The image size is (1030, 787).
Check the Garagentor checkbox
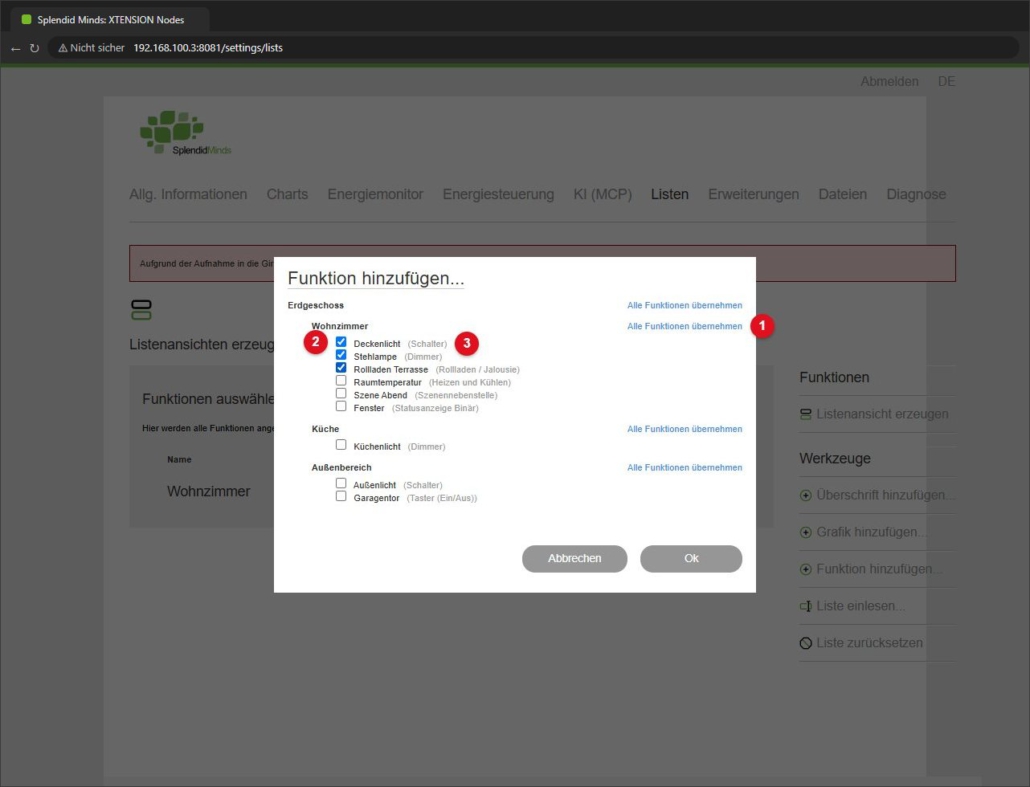click(x=341, y=496)
